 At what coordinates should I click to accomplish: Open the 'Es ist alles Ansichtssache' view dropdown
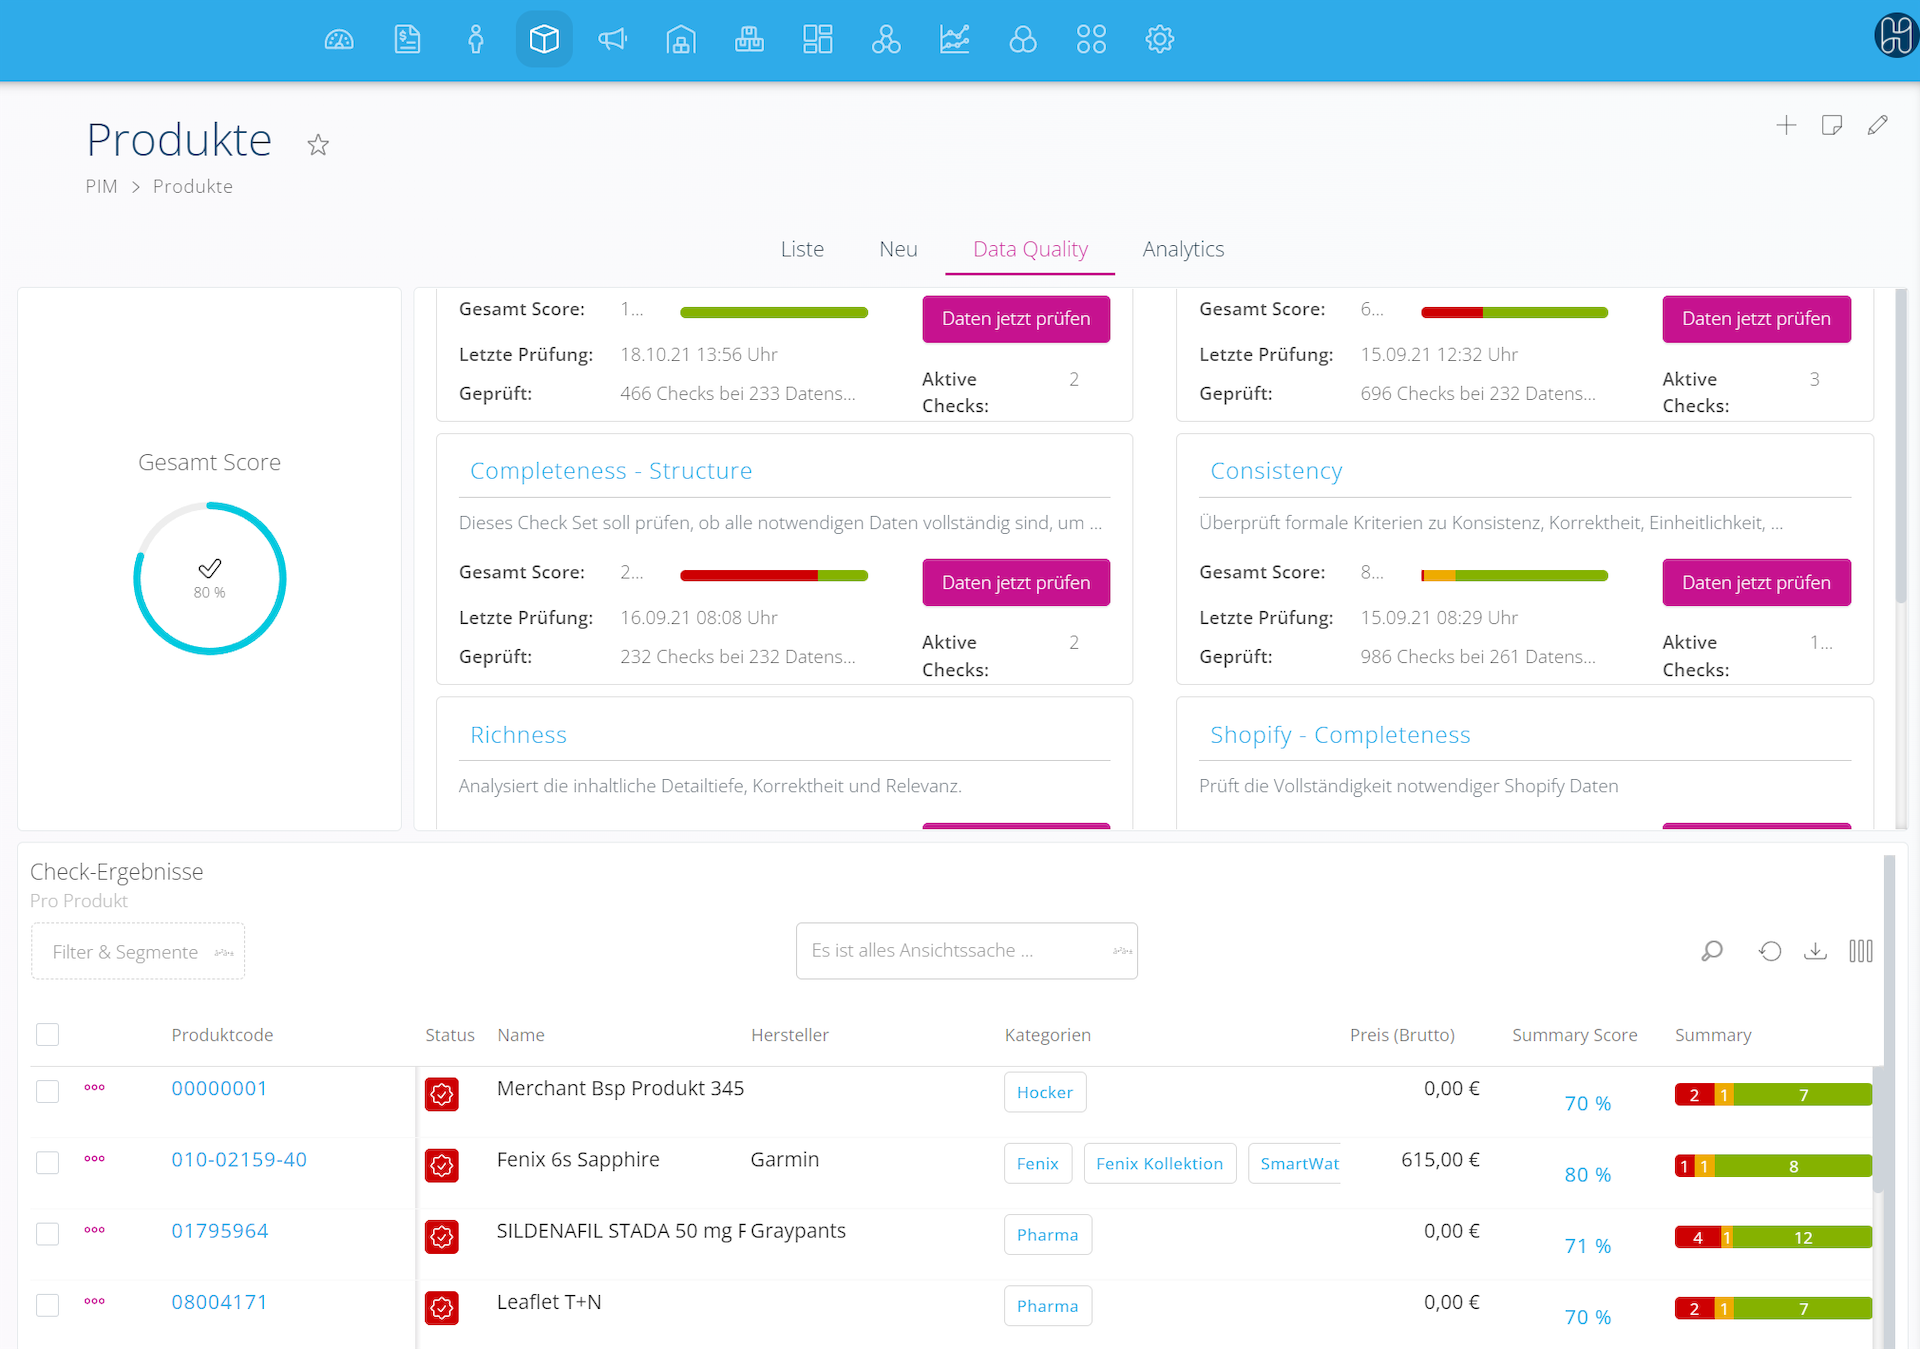click(966, 951)
